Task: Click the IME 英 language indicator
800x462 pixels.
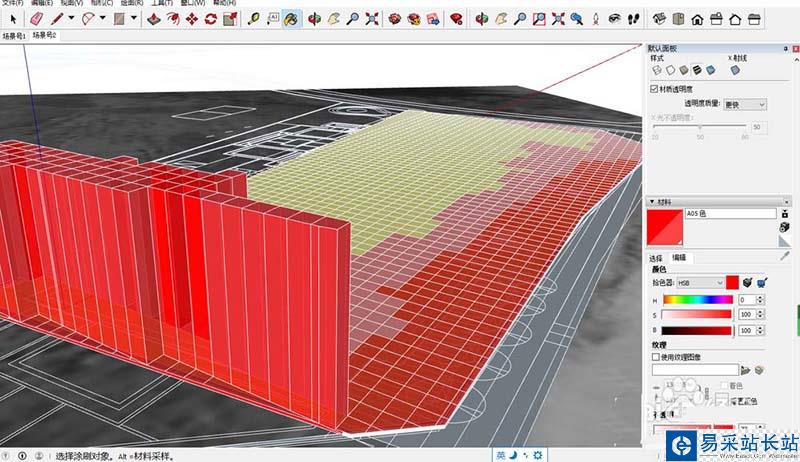Action: point(501,455)
